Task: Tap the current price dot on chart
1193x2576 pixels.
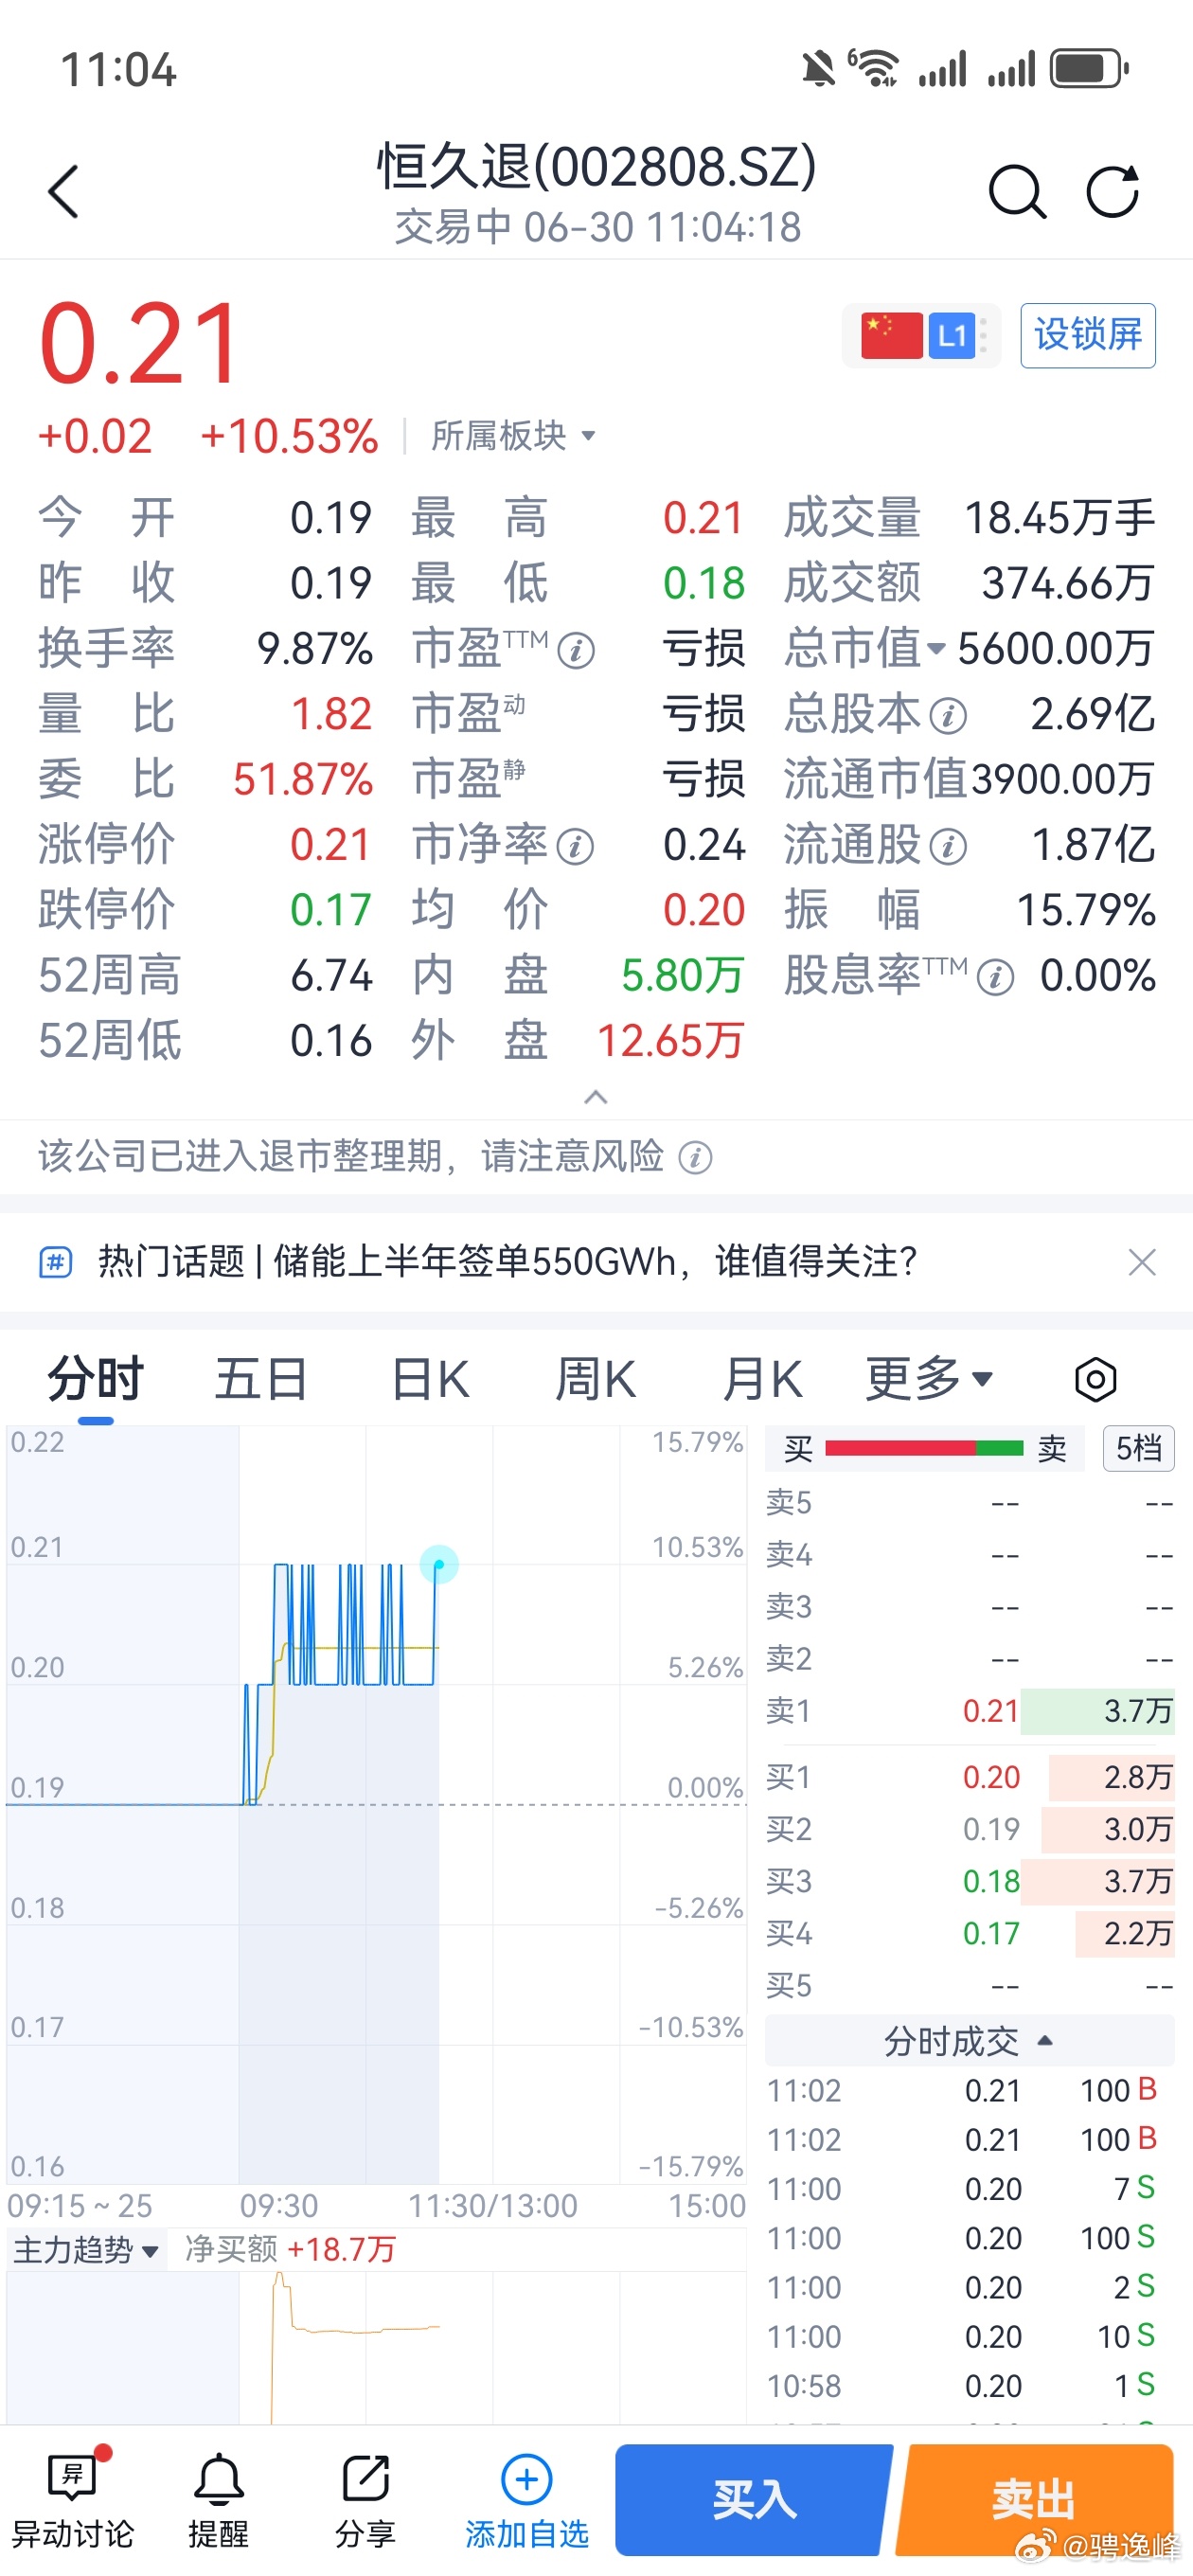Action: pos(439,1565)
